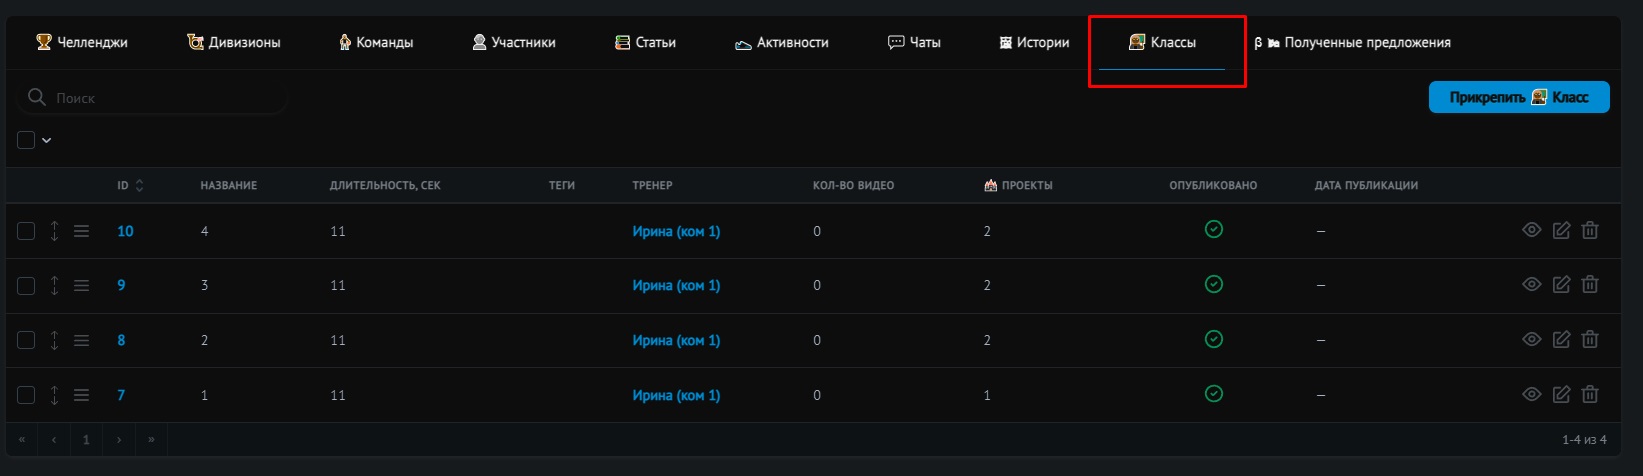
Task: Open the Участники tab
Action: click(514, 43)
